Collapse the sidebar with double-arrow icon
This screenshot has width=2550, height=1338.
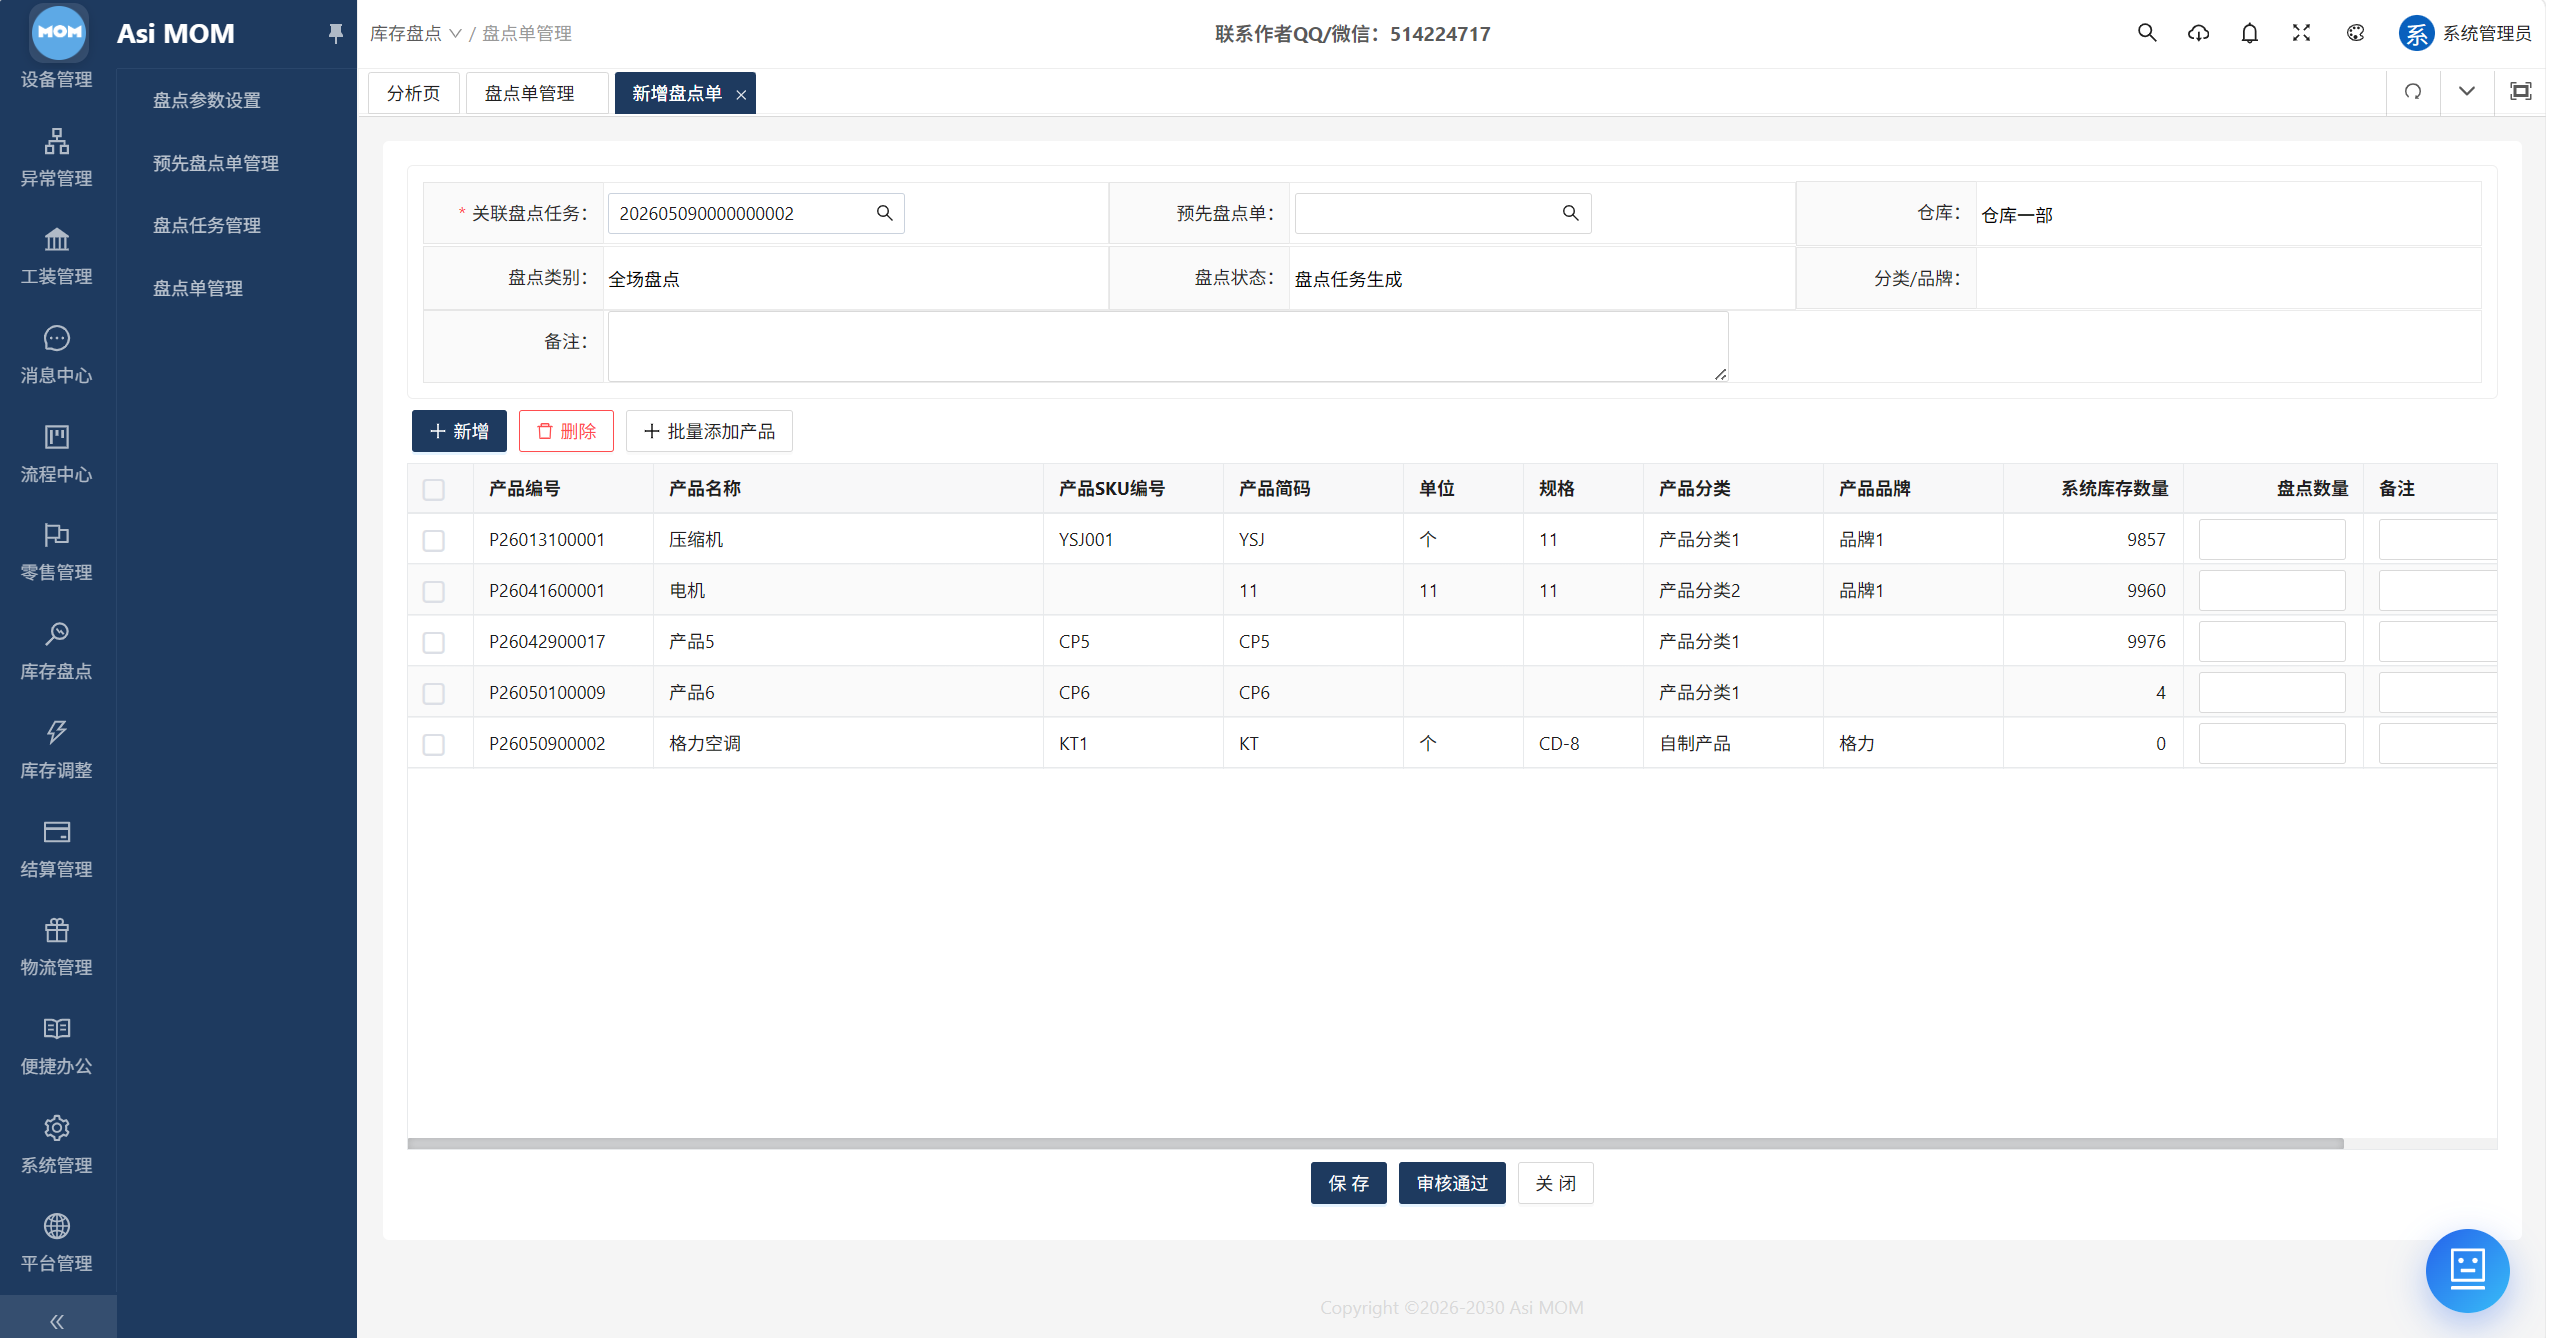pos(57,1321)
